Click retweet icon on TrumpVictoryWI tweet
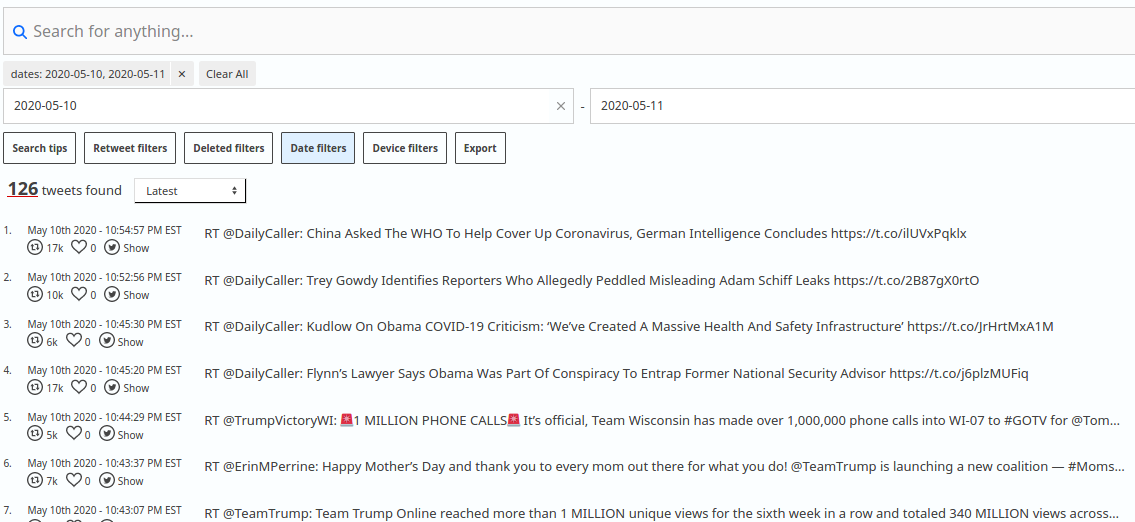 point(35,434)
